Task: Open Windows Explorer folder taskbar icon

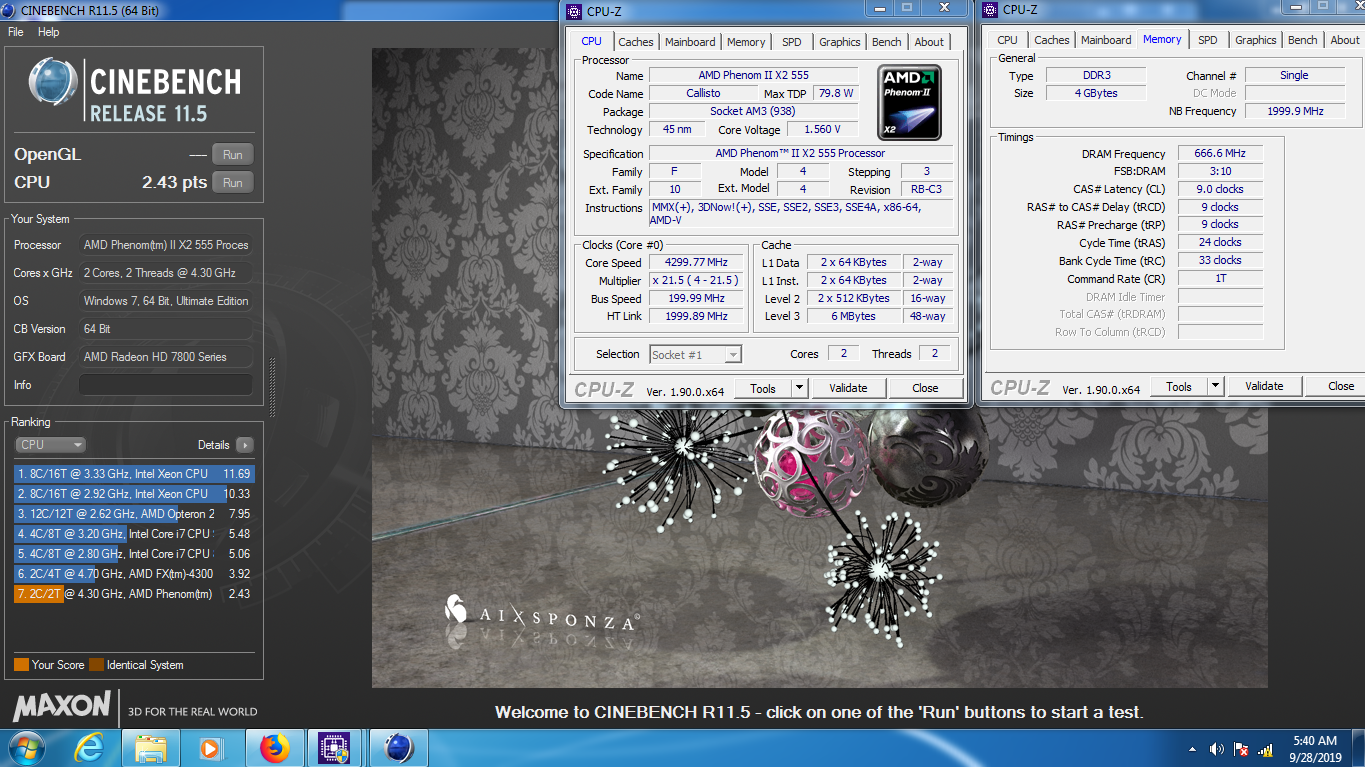Action: click(152, 747)
